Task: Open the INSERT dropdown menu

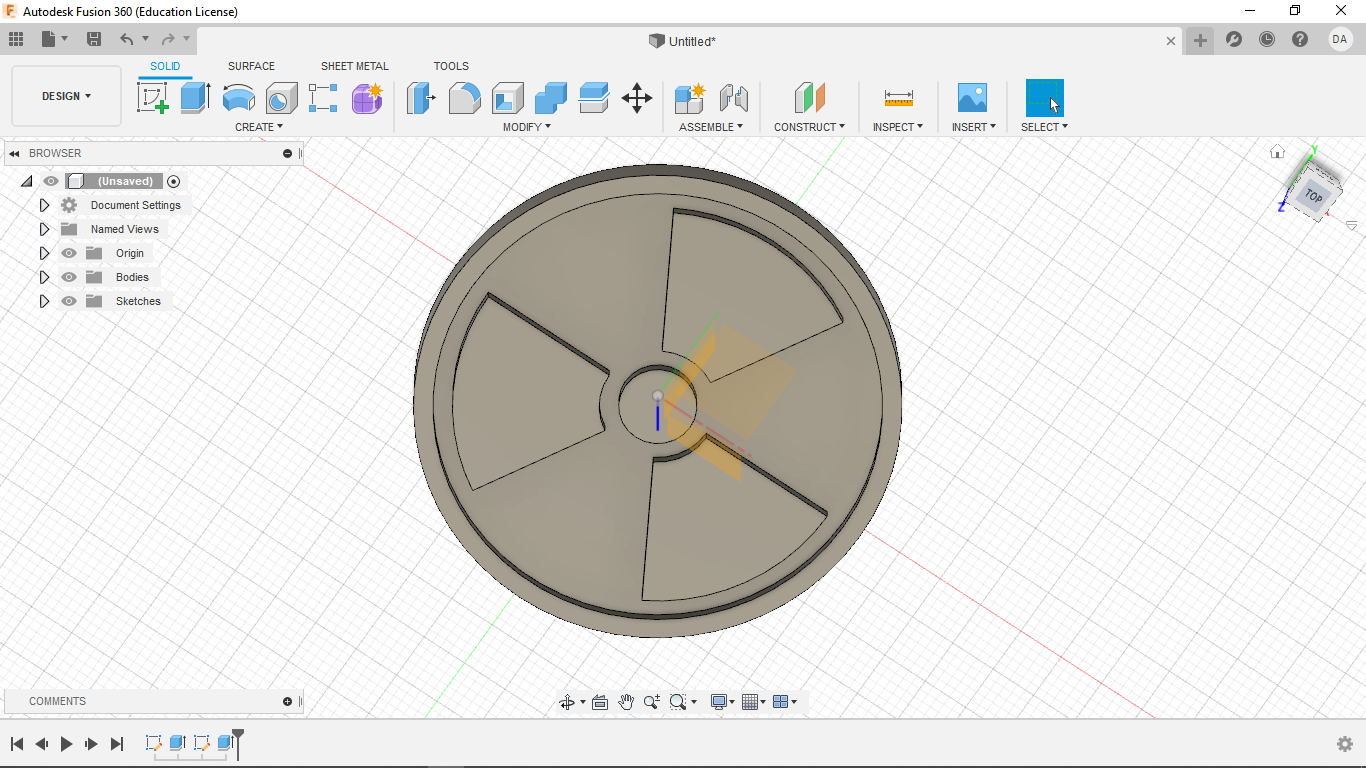Action: 975,127
